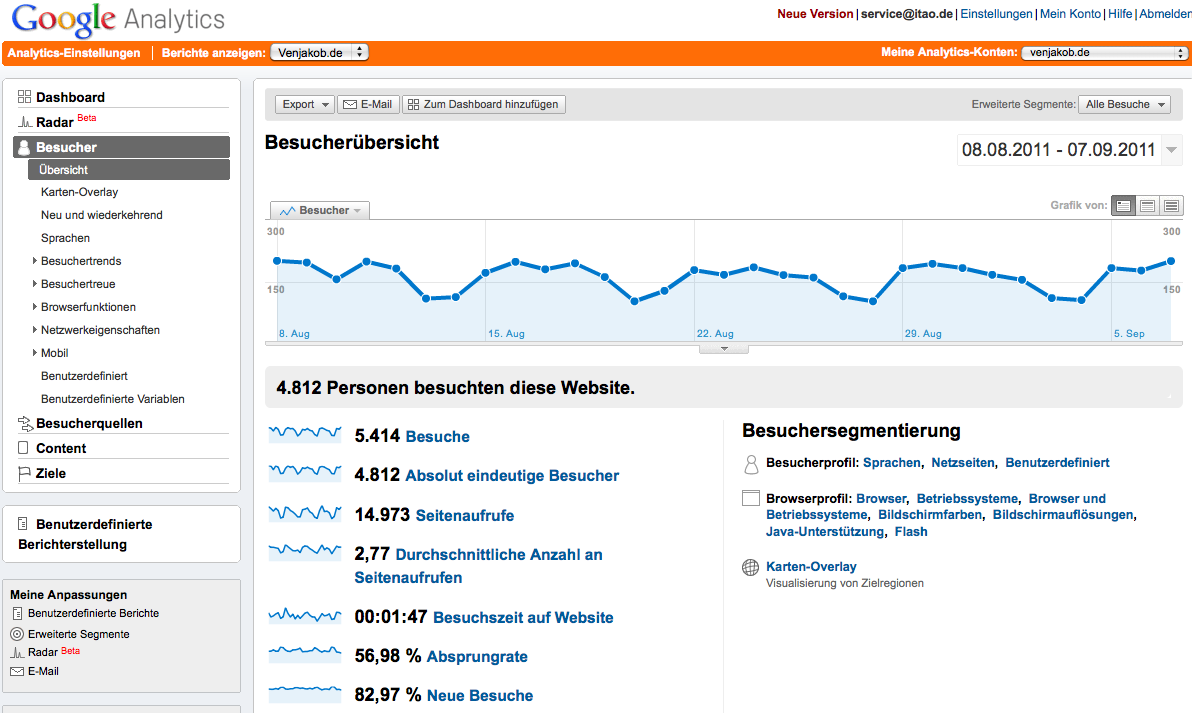Click the date range field 08.08.2011 - 07.09.2011
This screenshot has height=713, width=1192.
(x=1058, y=150)
